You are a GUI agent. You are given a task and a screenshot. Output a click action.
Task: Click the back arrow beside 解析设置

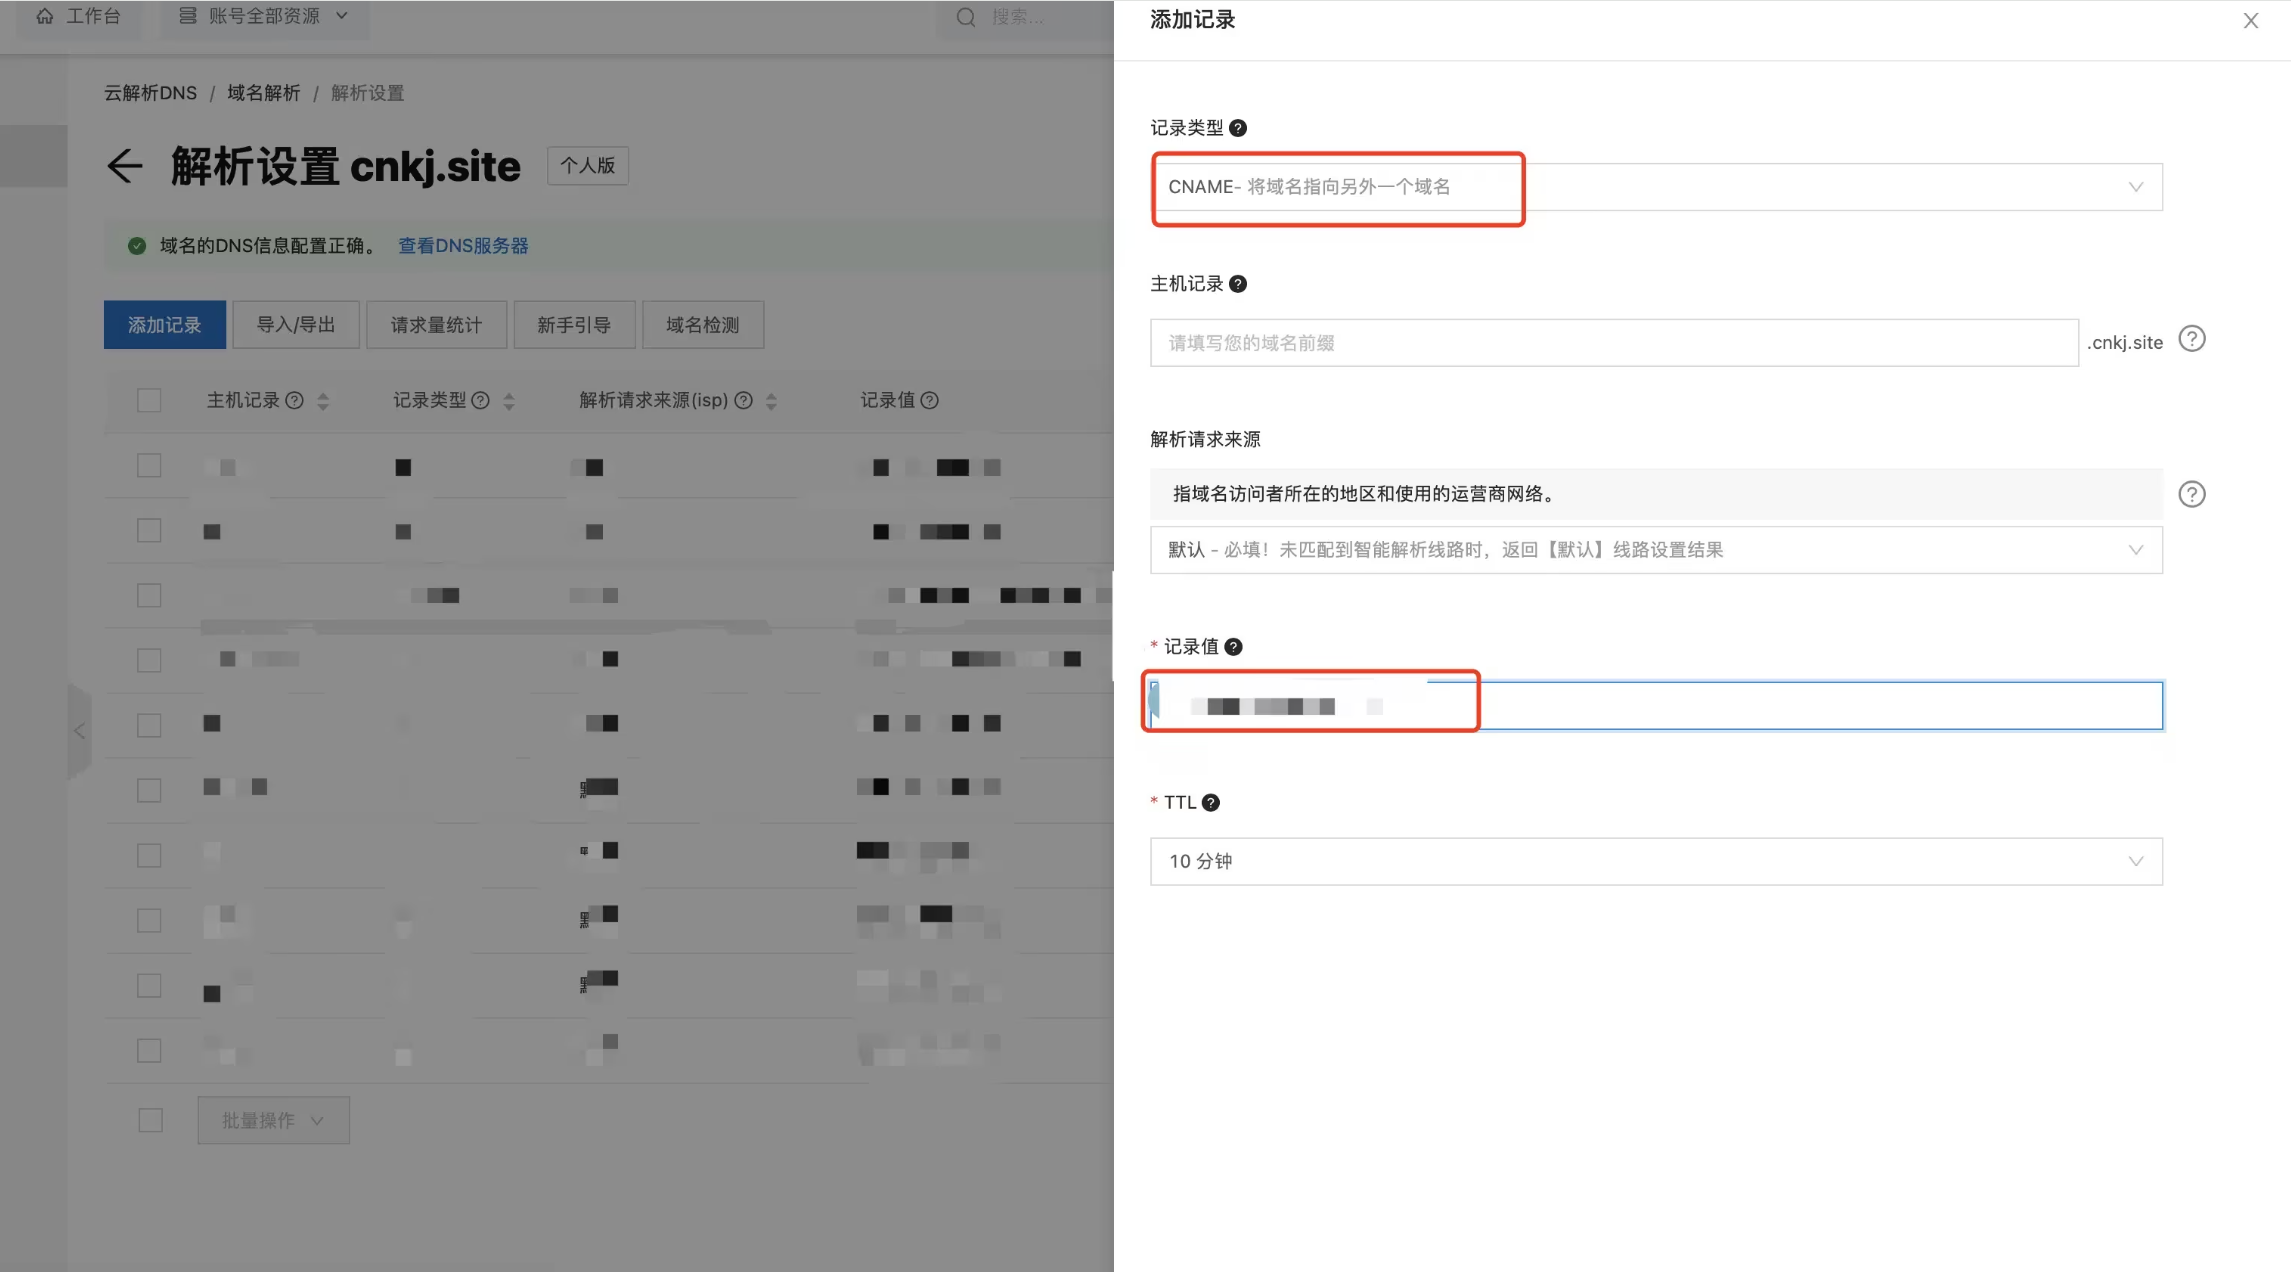124,166
